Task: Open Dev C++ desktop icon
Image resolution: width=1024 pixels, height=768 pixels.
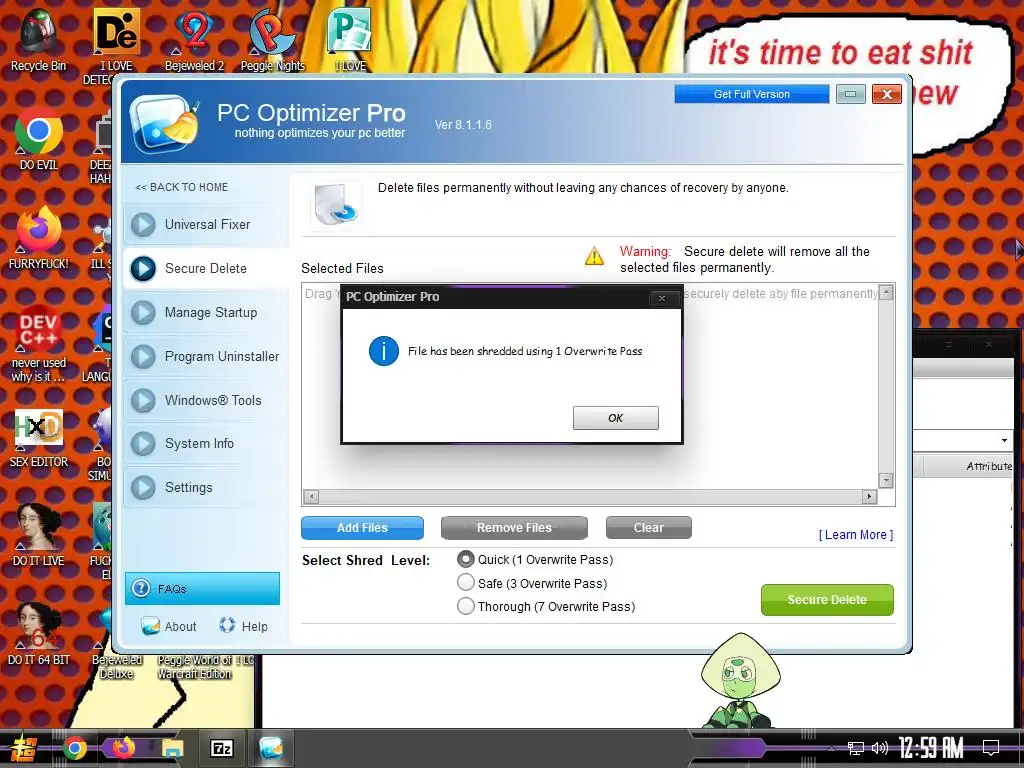Action: pyautogui.click(x=39, y=343)
